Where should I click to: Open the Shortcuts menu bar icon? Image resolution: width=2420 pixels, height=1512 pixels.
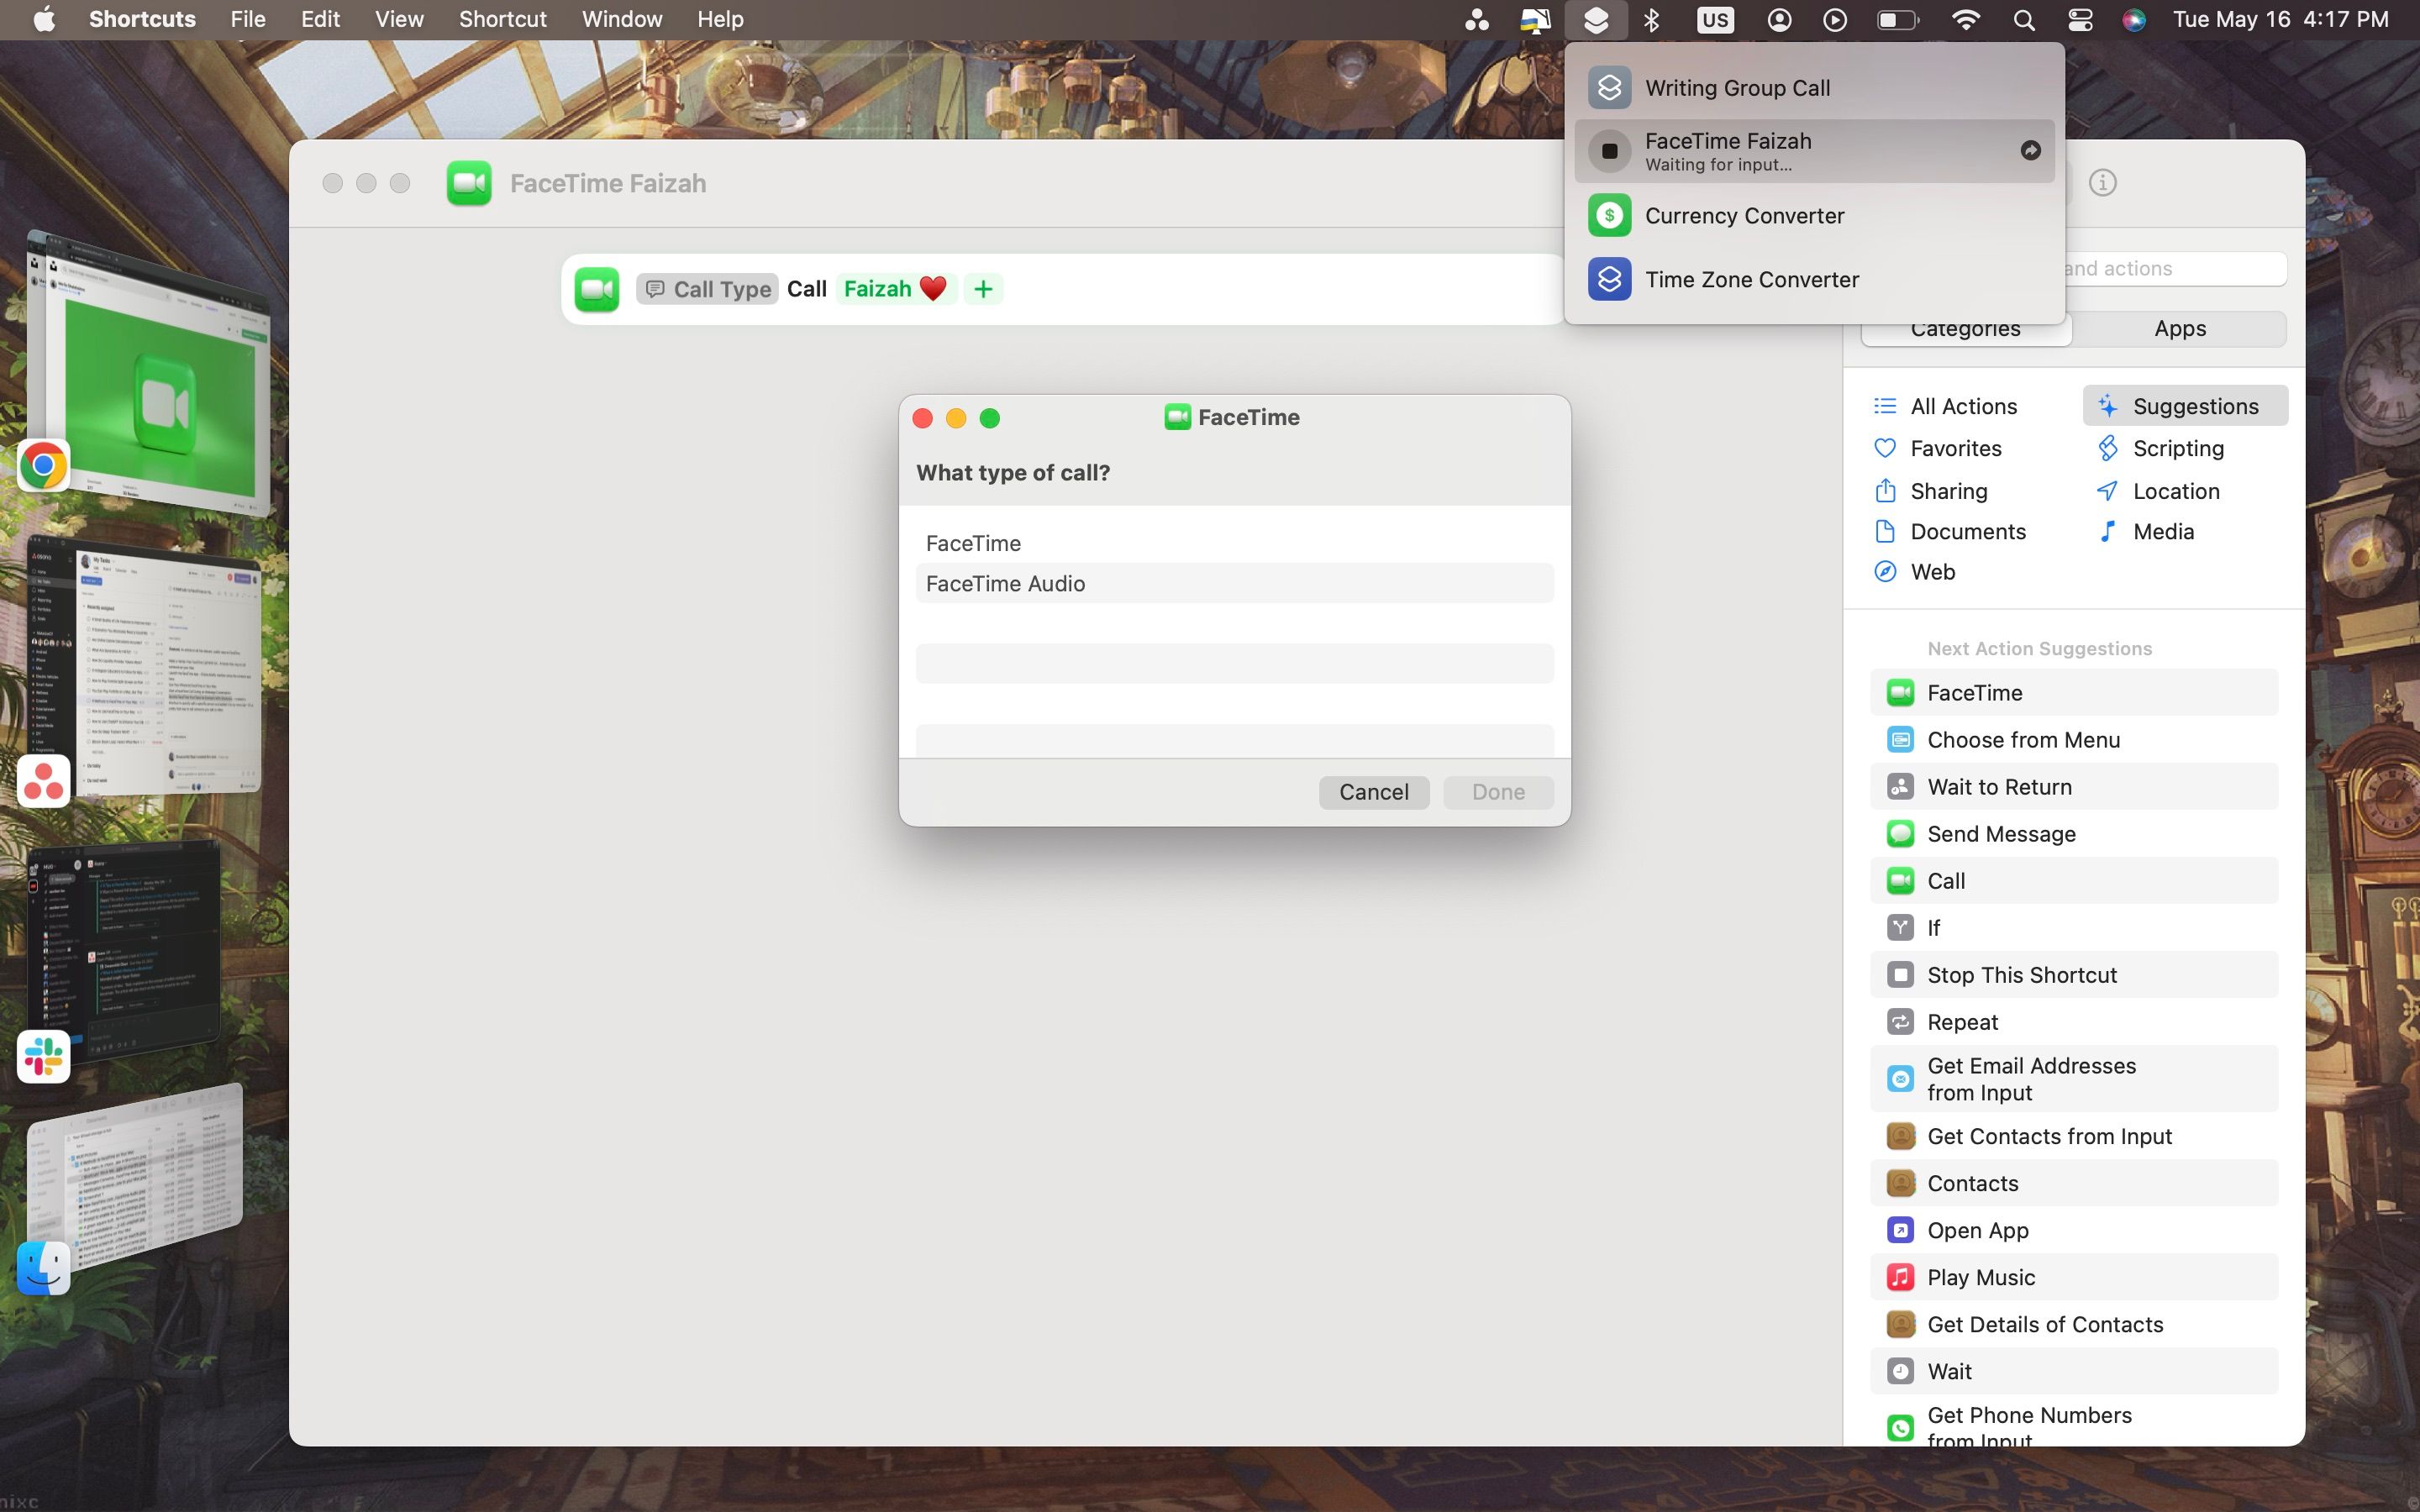(1596, 20)
